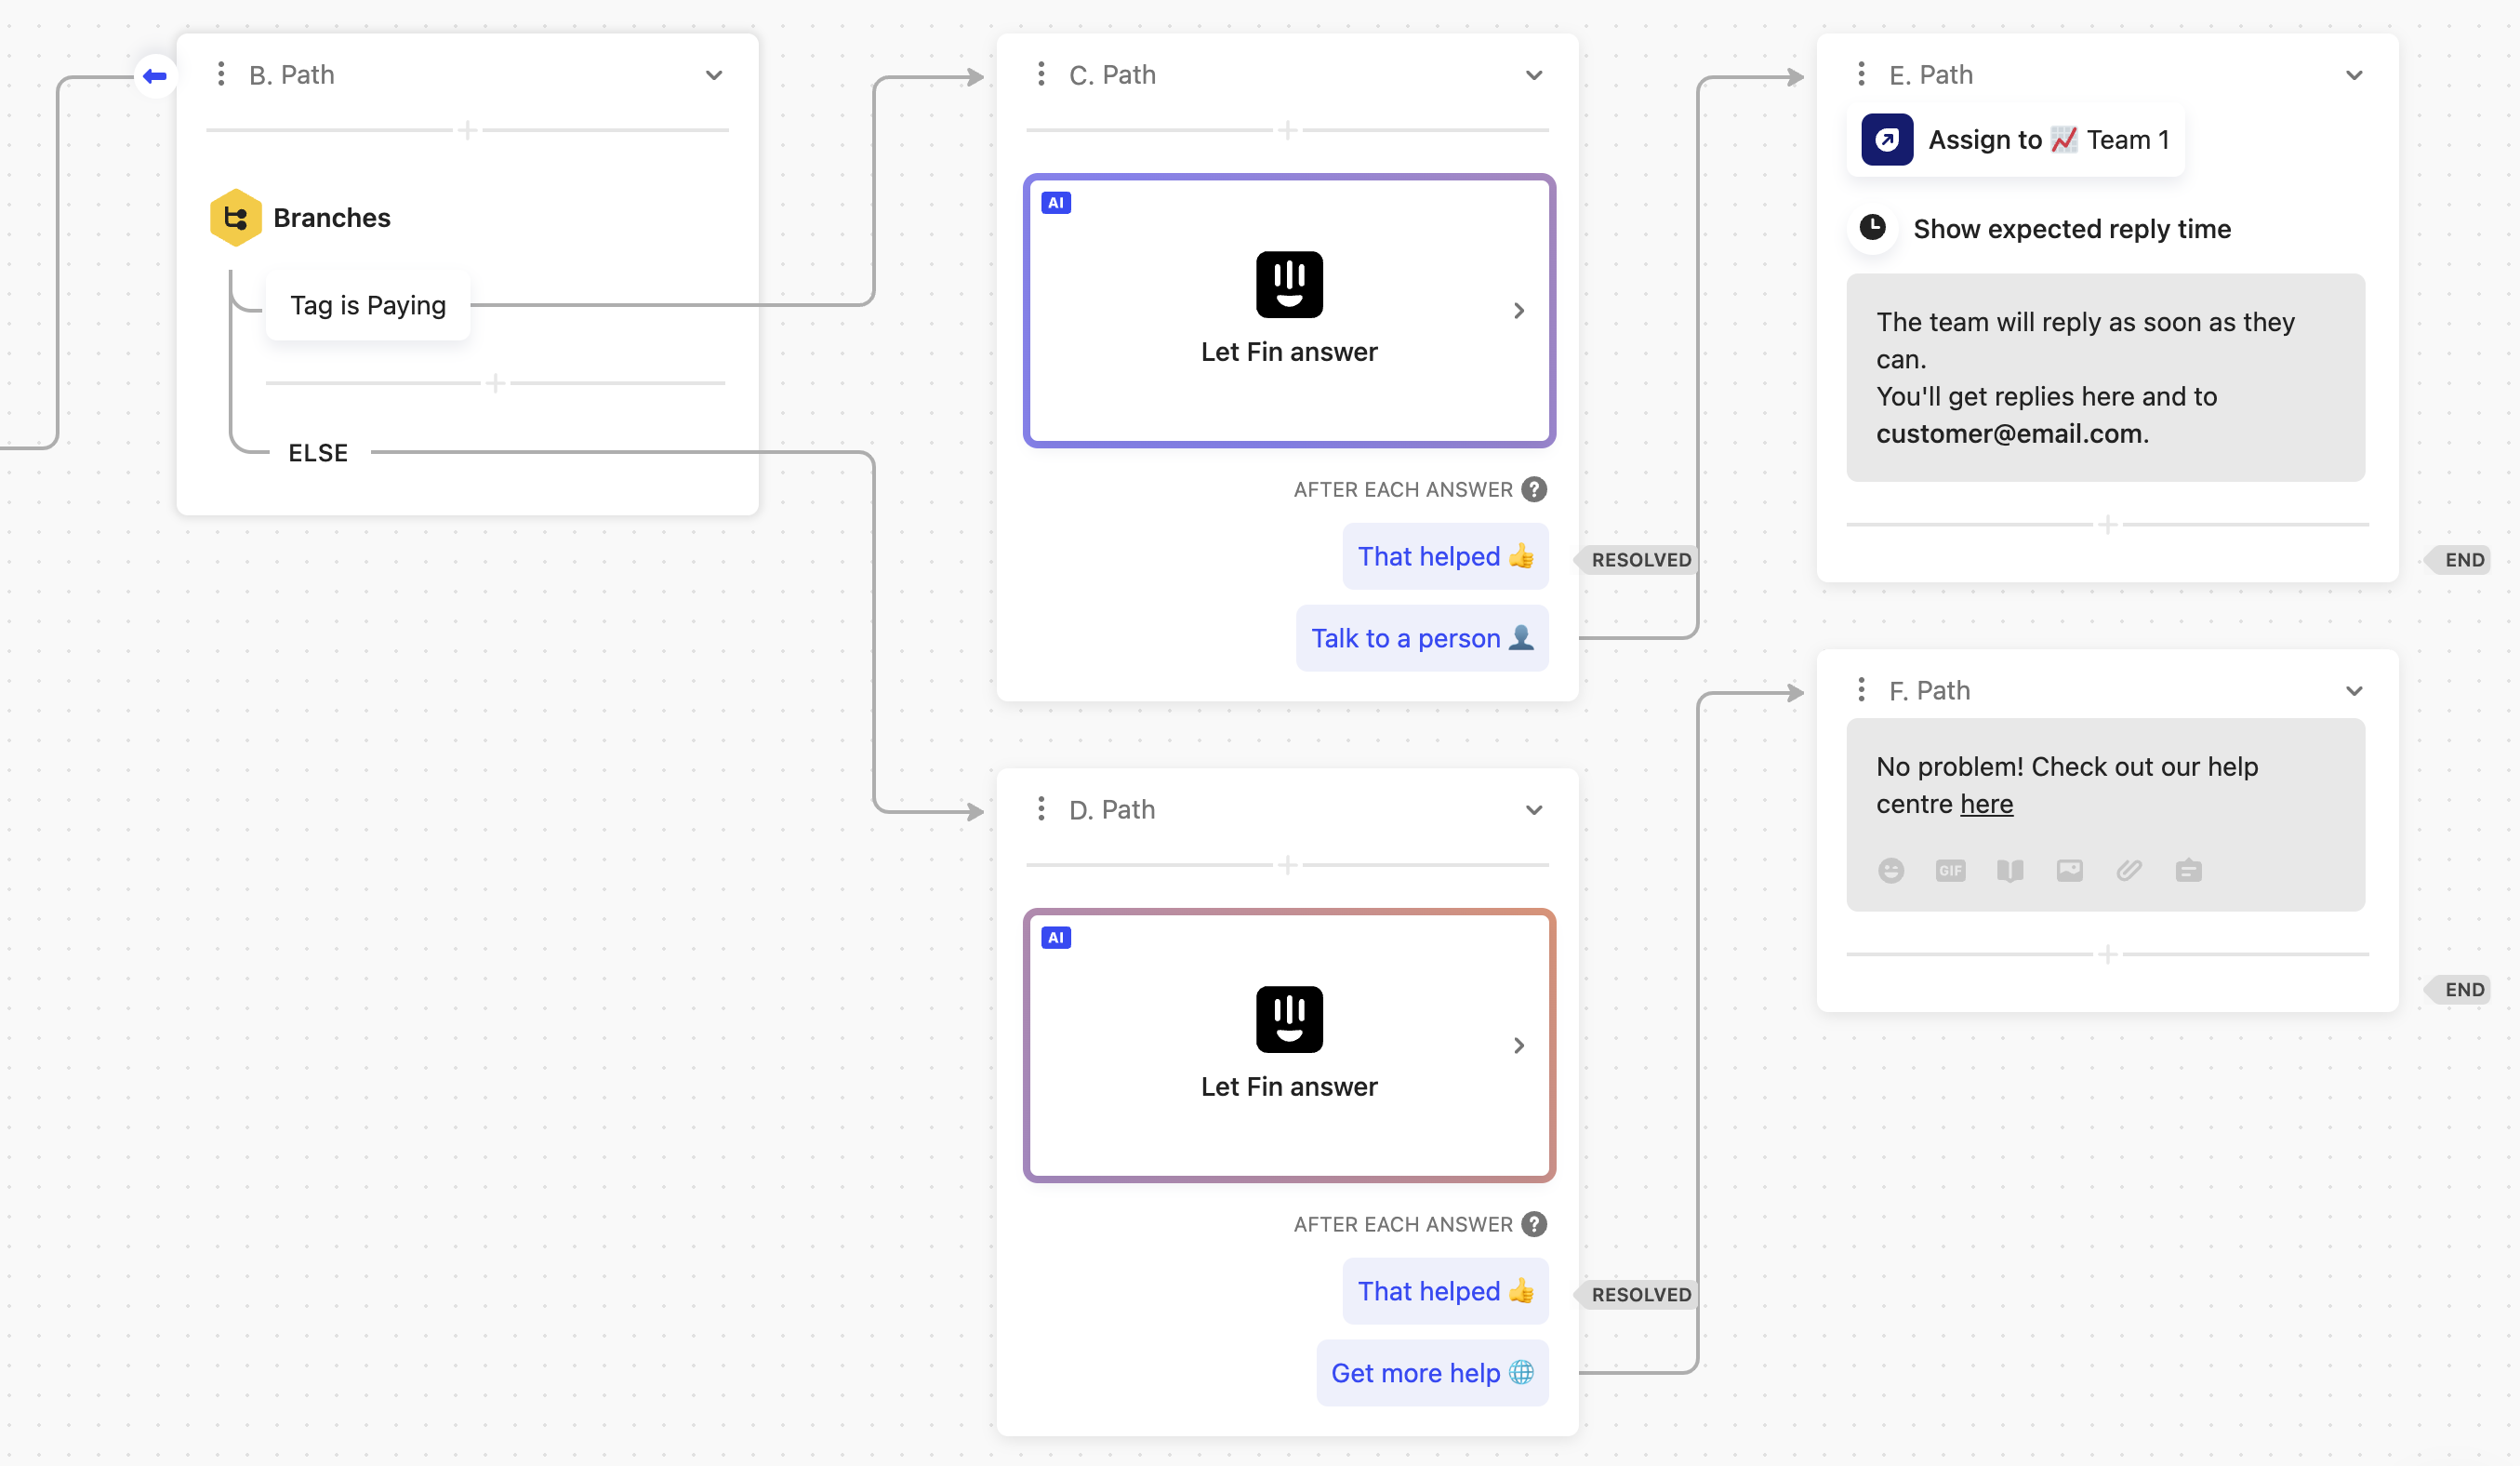Click the Assign to team arrow icon

click(x=1887, y=140)
